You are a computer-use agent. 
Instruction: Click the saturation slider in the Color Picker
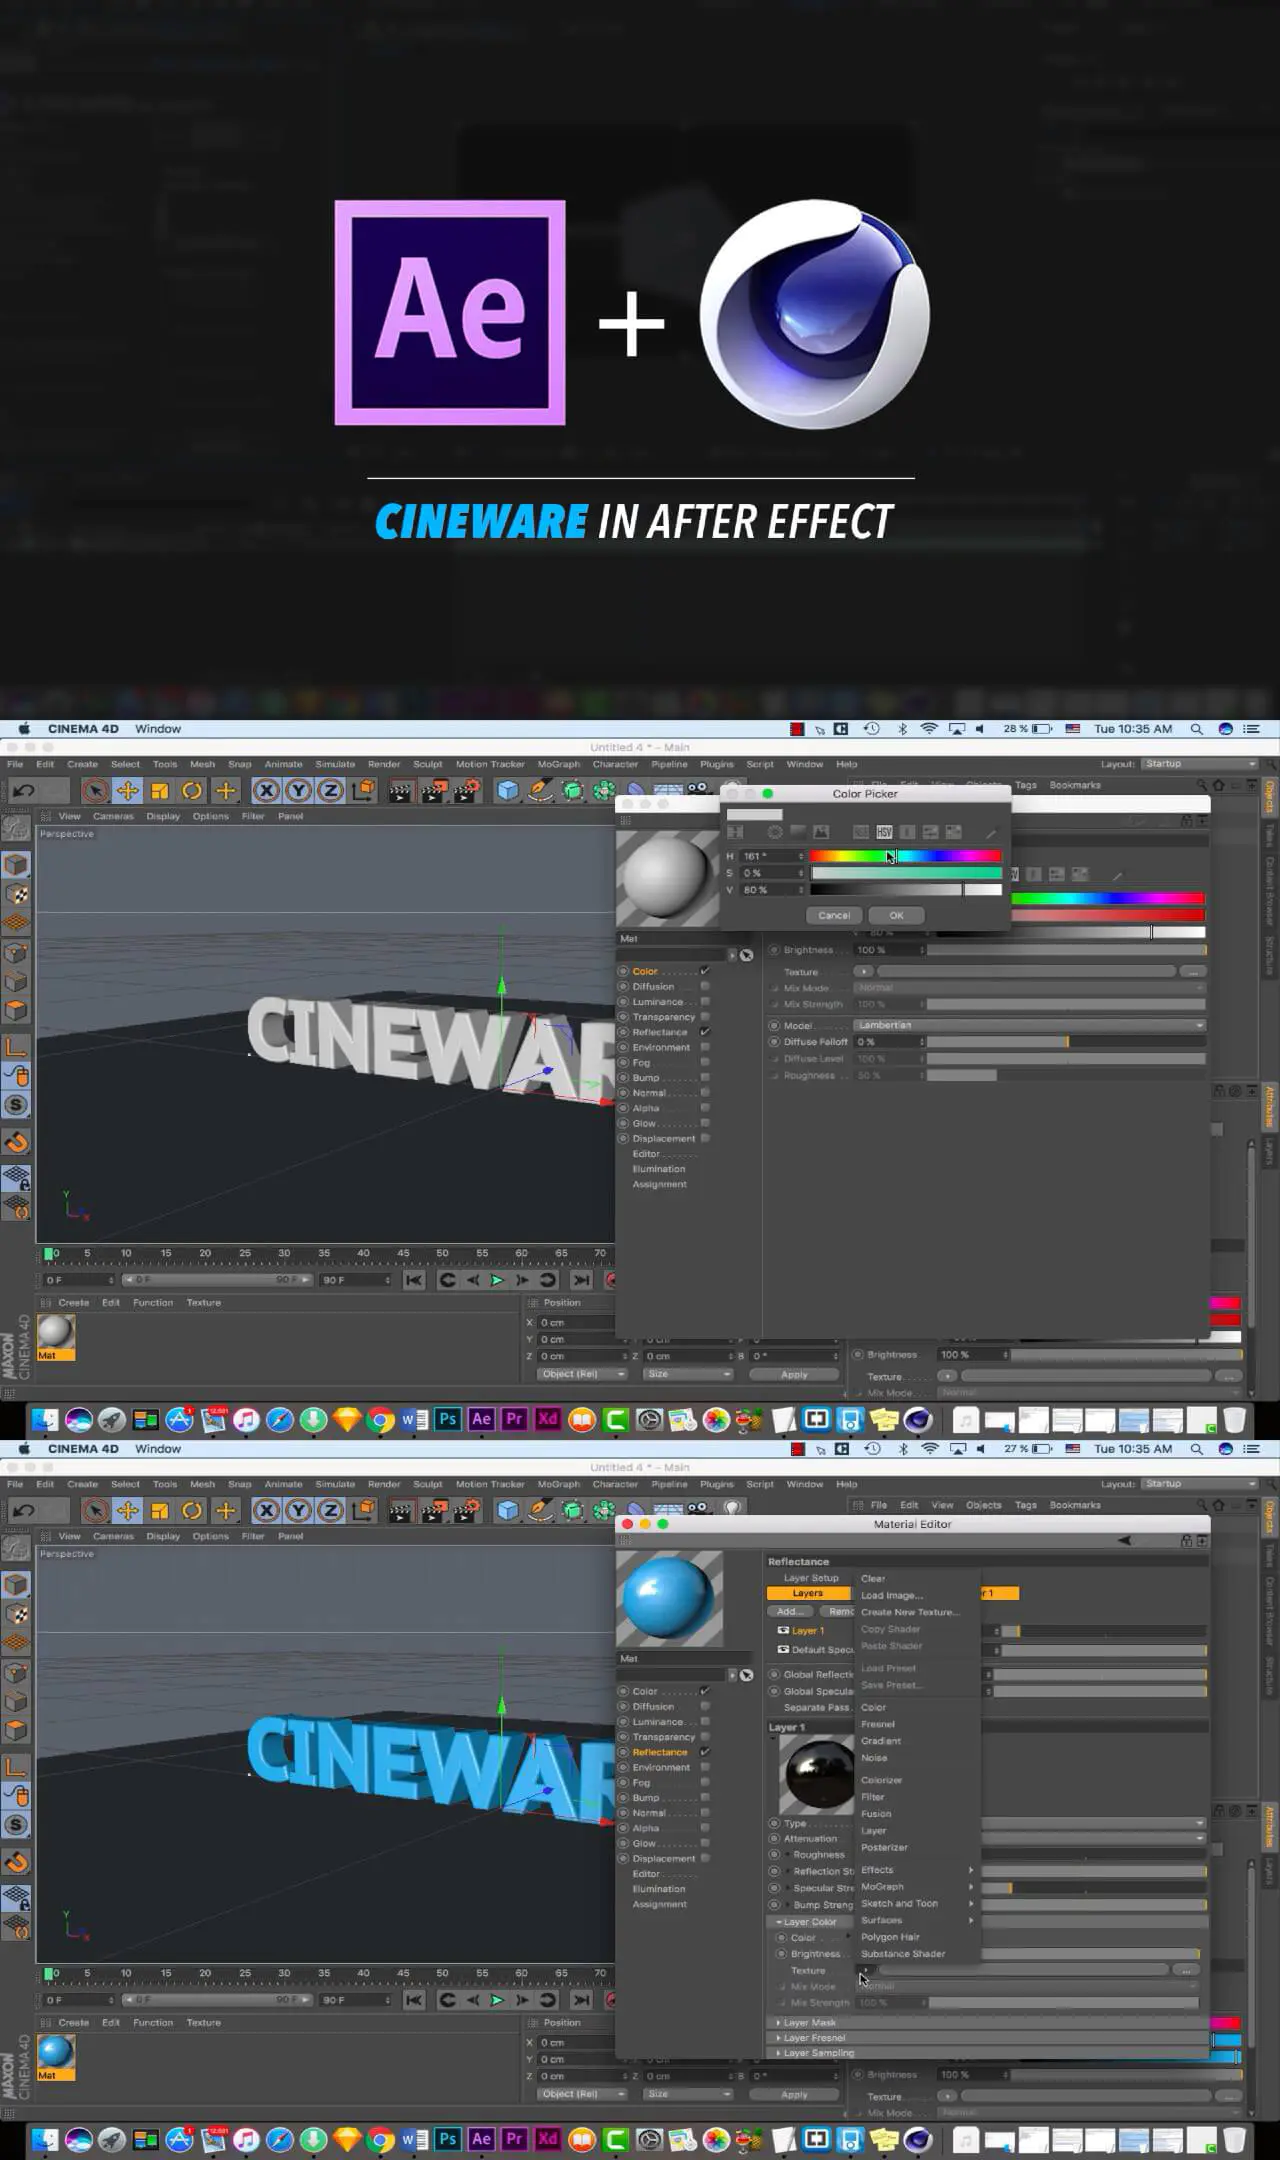tap(905, 873)
